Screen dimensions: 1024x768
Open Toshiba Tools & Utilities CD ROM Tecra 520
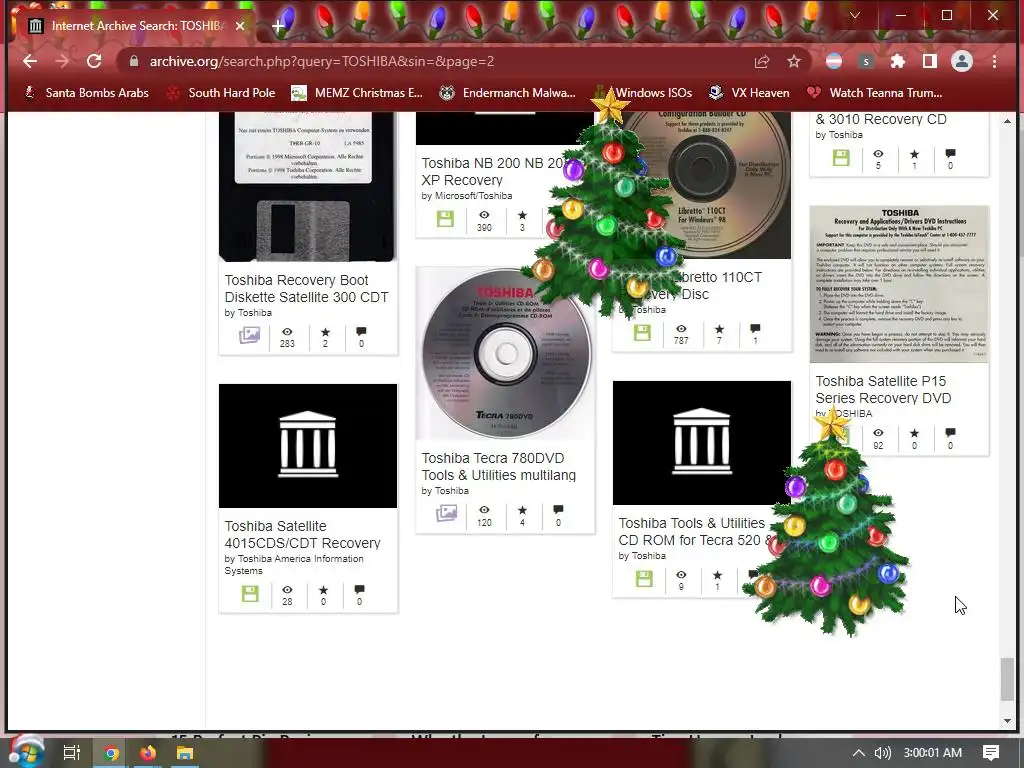694,532
